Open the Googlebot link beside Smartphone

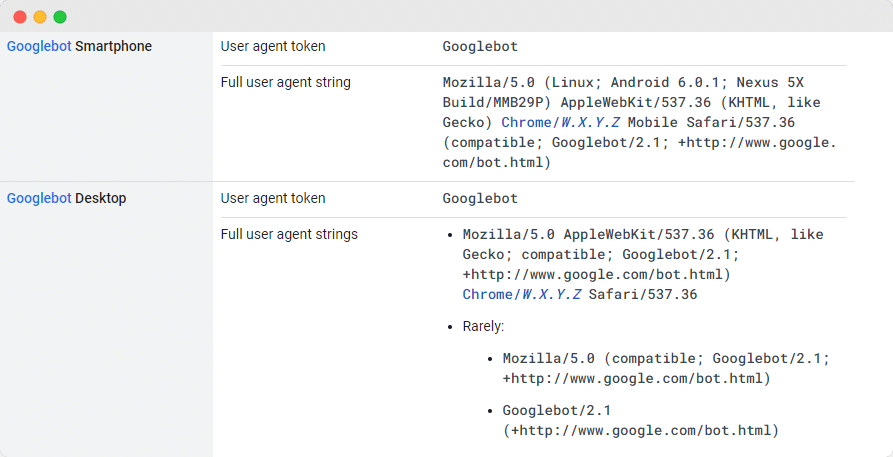(39, 47)
